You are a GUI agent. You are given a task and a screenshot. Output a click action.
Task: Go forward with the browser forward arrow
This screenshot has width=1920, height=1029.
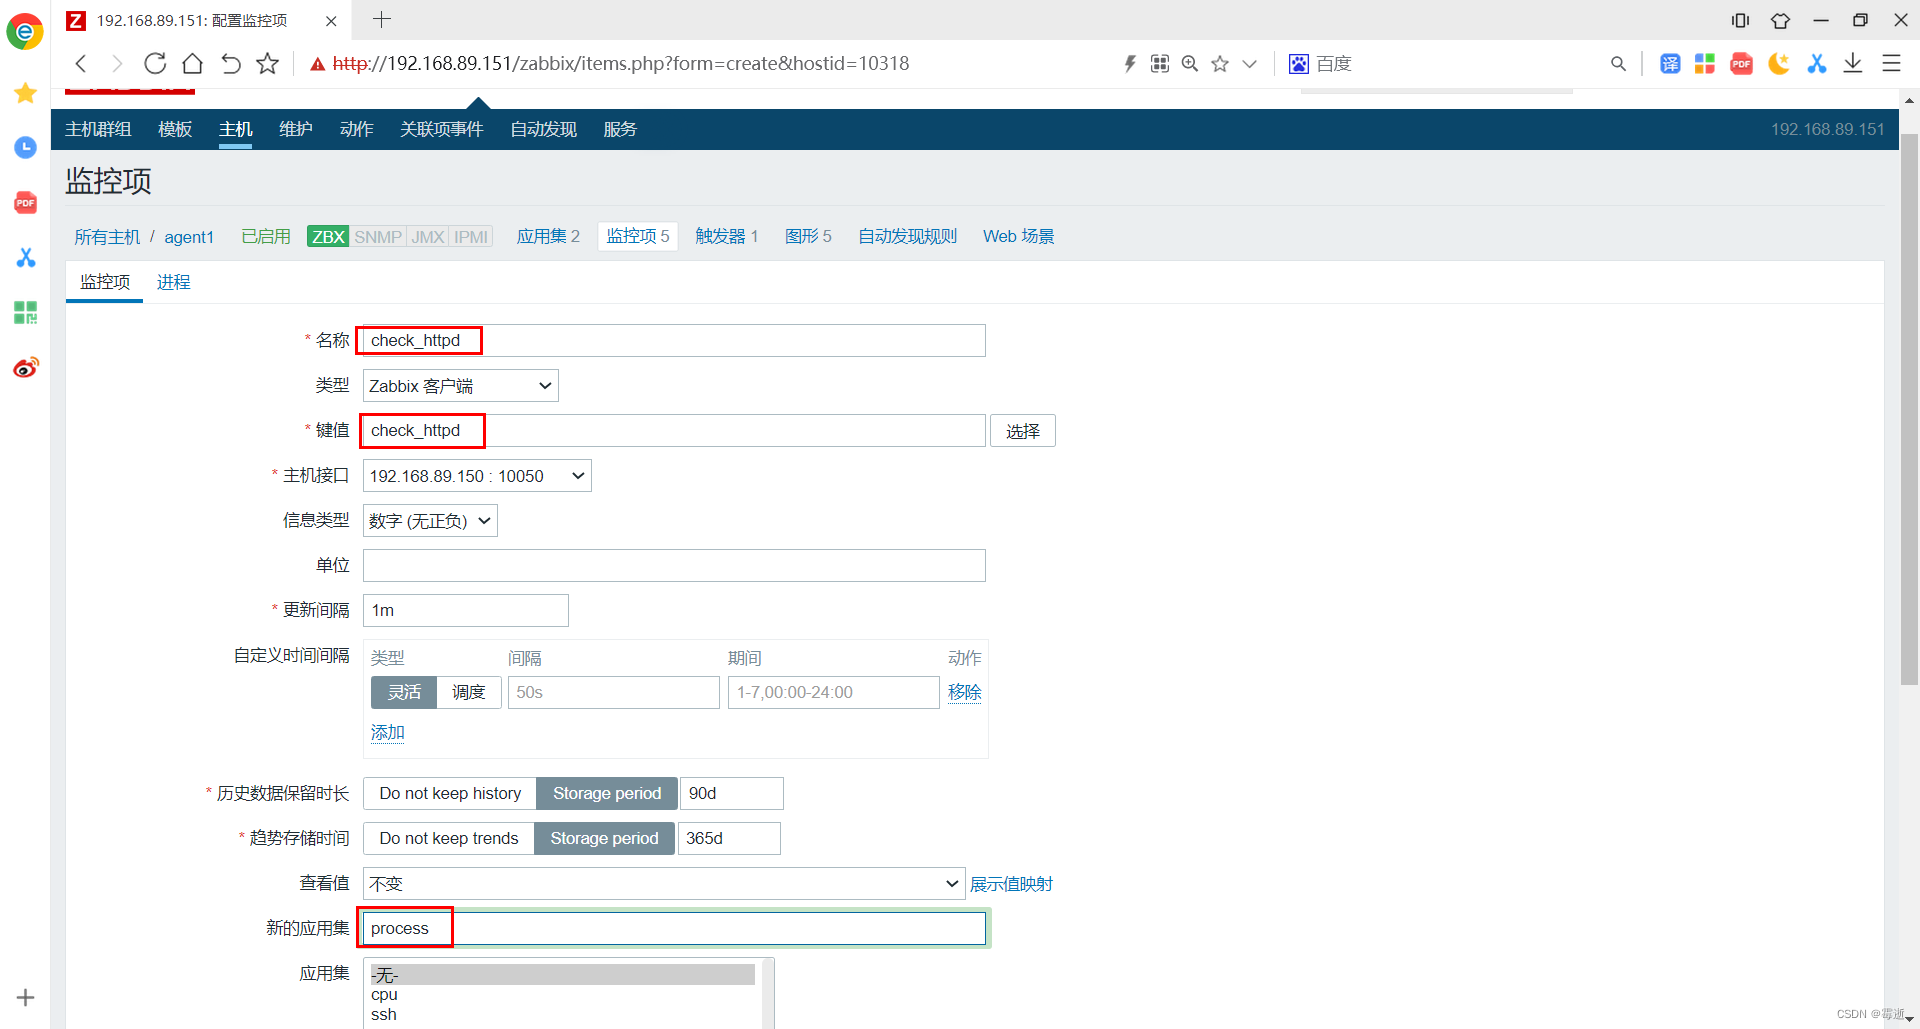click(117, 64)
